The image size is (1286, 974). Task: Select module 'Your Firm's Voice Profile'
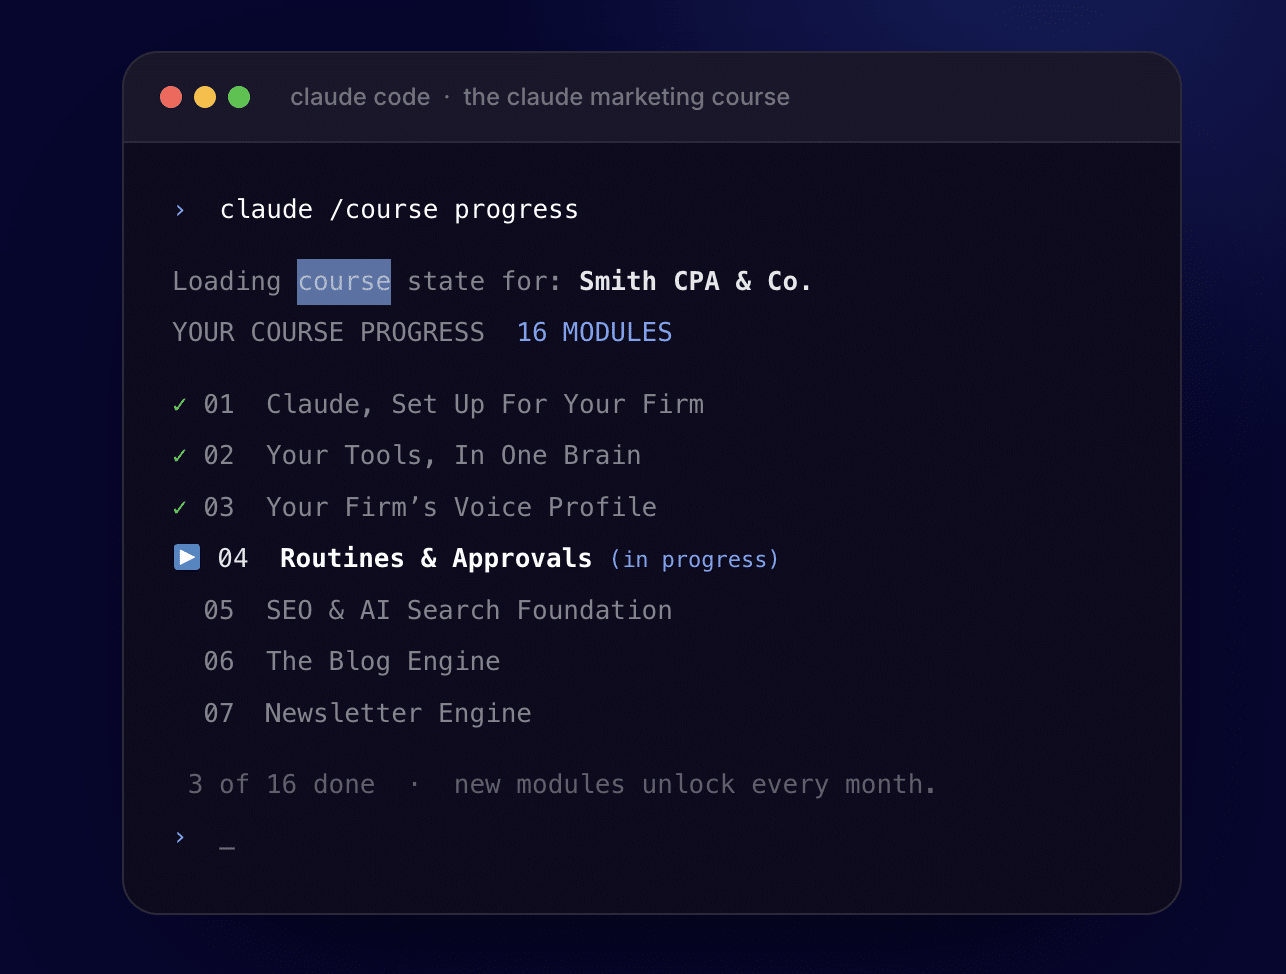(x=461, y=507)
